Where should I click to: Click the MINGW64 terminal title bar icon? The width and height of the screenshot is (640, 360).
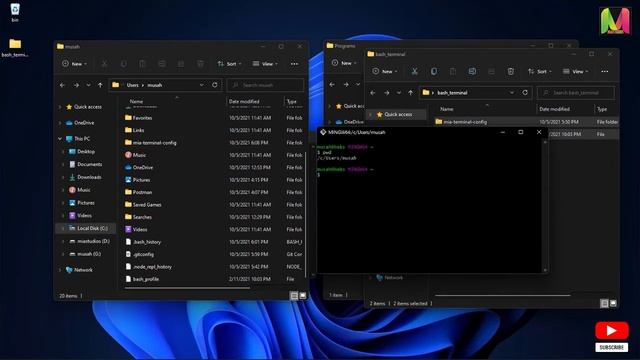pyautogui.click(x=323, y=132)
